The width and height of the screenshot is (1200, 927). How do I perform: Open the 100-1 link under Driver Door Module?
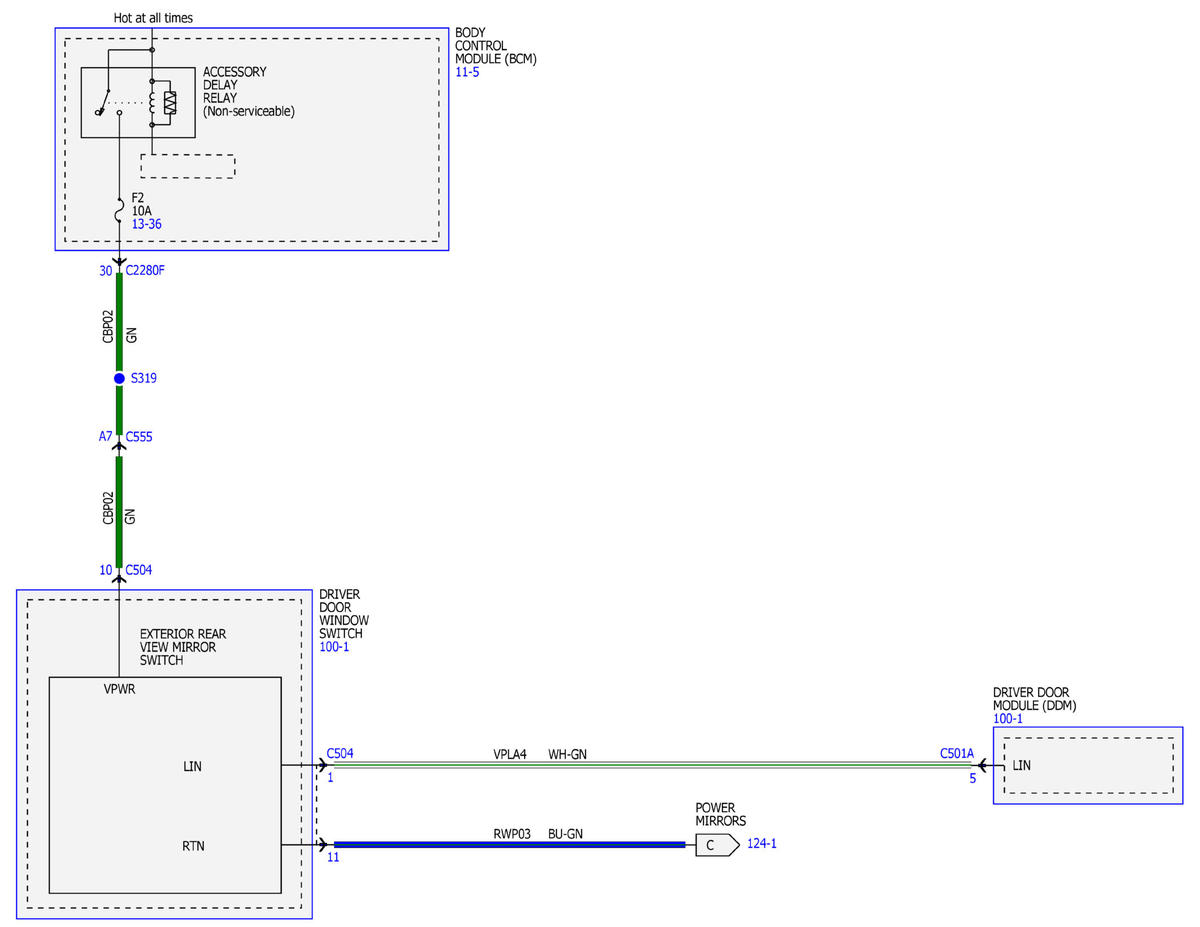click(x=1008, y=719)
